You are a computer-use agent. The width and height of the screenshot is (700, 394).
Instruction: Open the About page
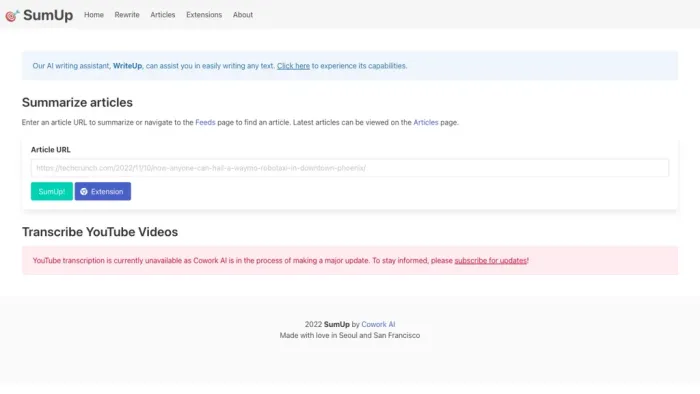[243, 15]
